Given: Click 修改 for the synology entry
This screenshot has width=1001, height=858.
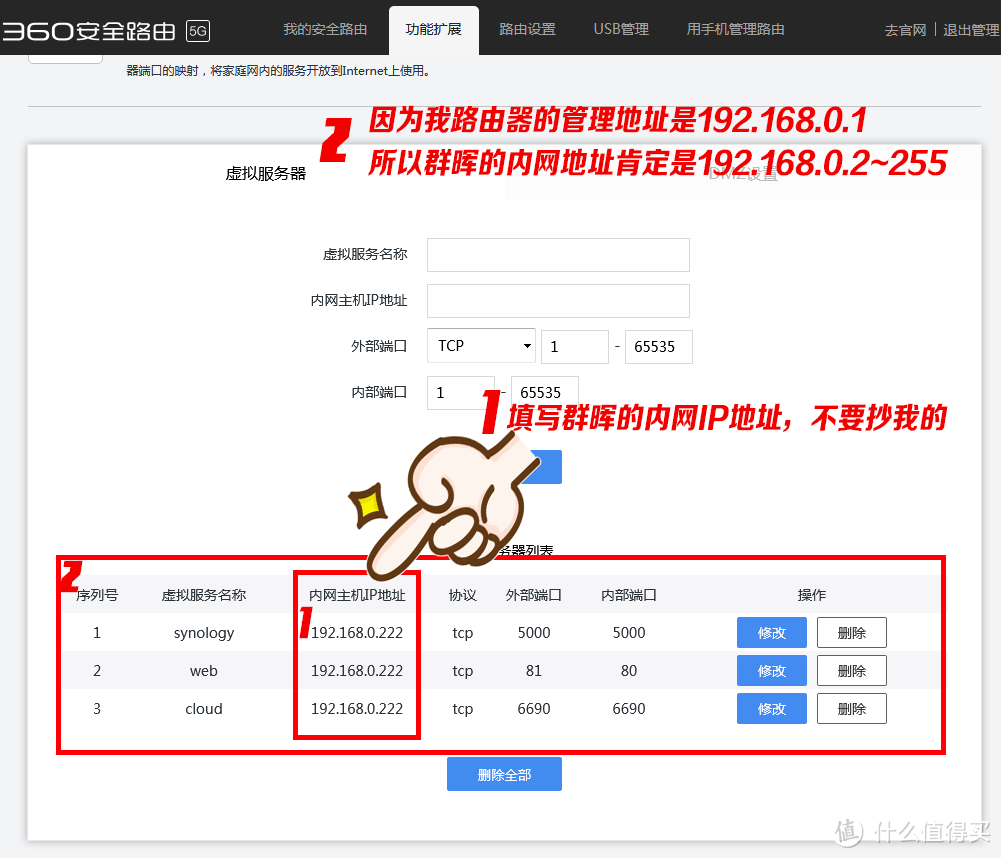Looking at the screenshot, I should [x=771, y=633].
